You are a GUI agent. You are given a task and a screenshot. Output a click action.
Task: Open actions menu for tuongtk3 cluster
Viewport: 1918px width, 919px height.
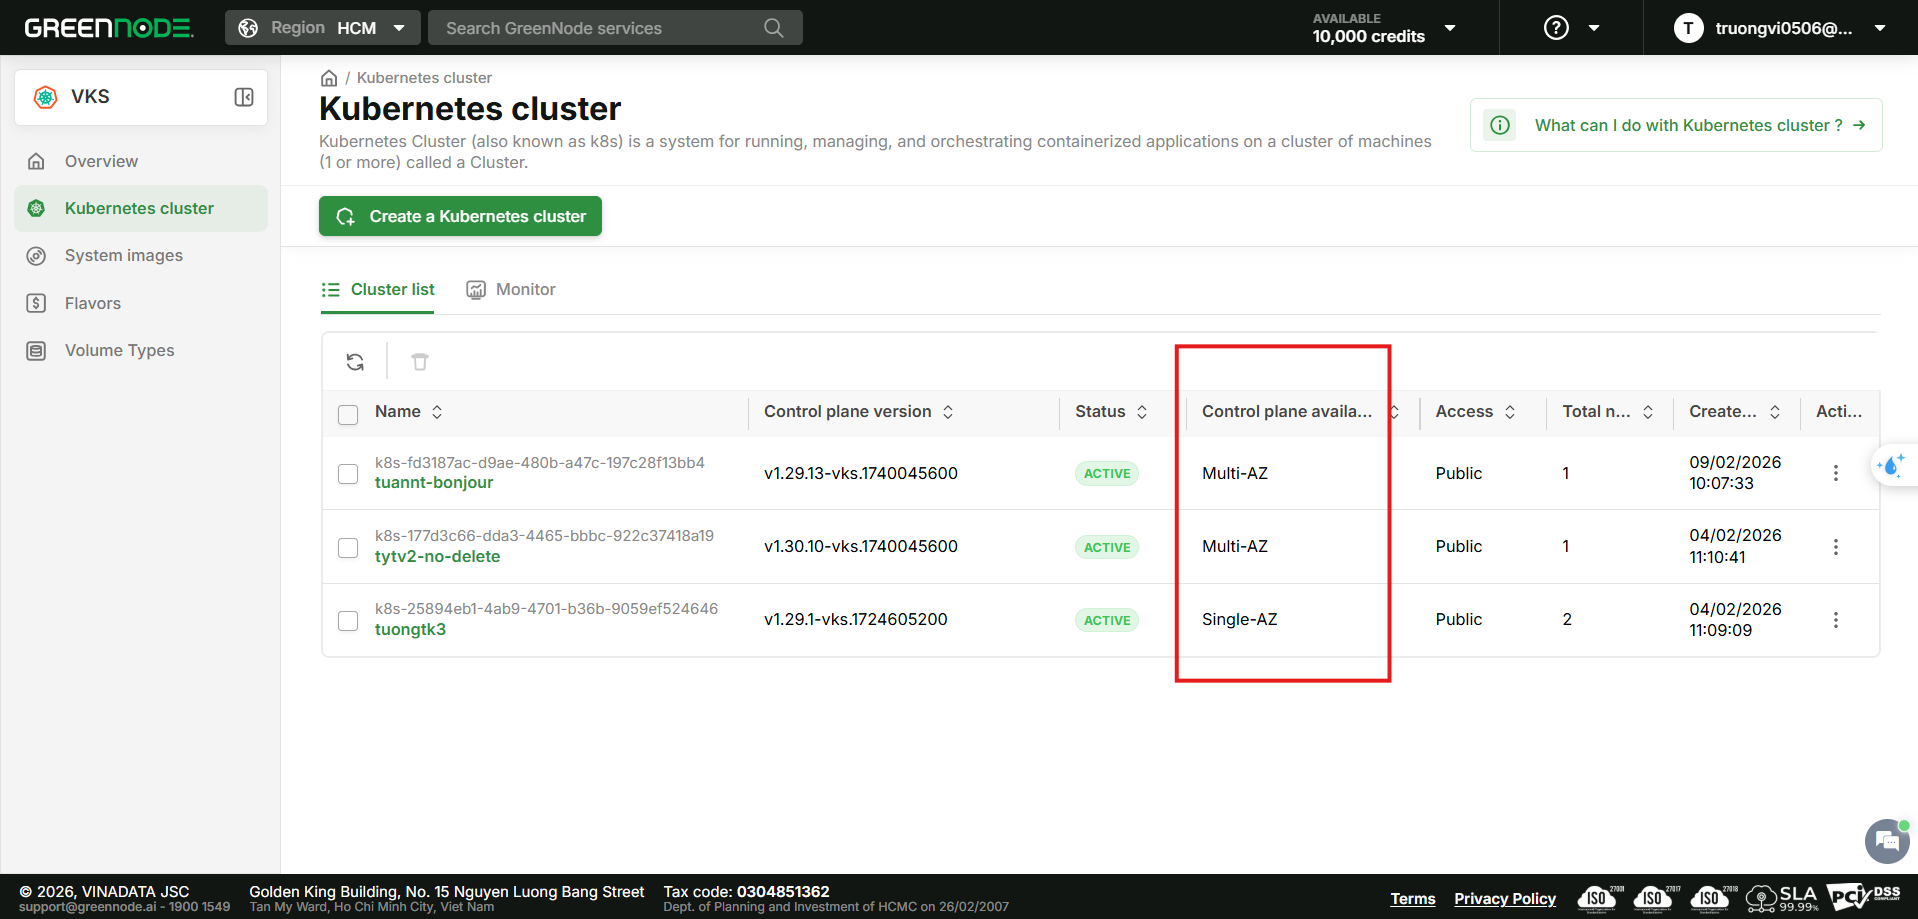coord(1835,620)
